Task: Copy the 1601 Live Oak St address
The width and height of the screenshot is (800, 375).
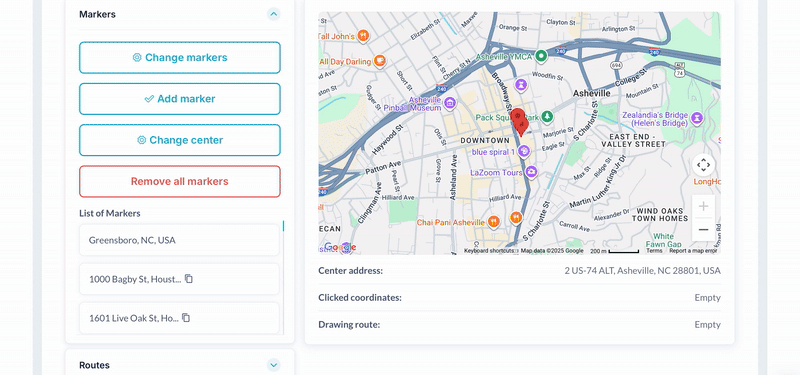Action: [186, 317]
